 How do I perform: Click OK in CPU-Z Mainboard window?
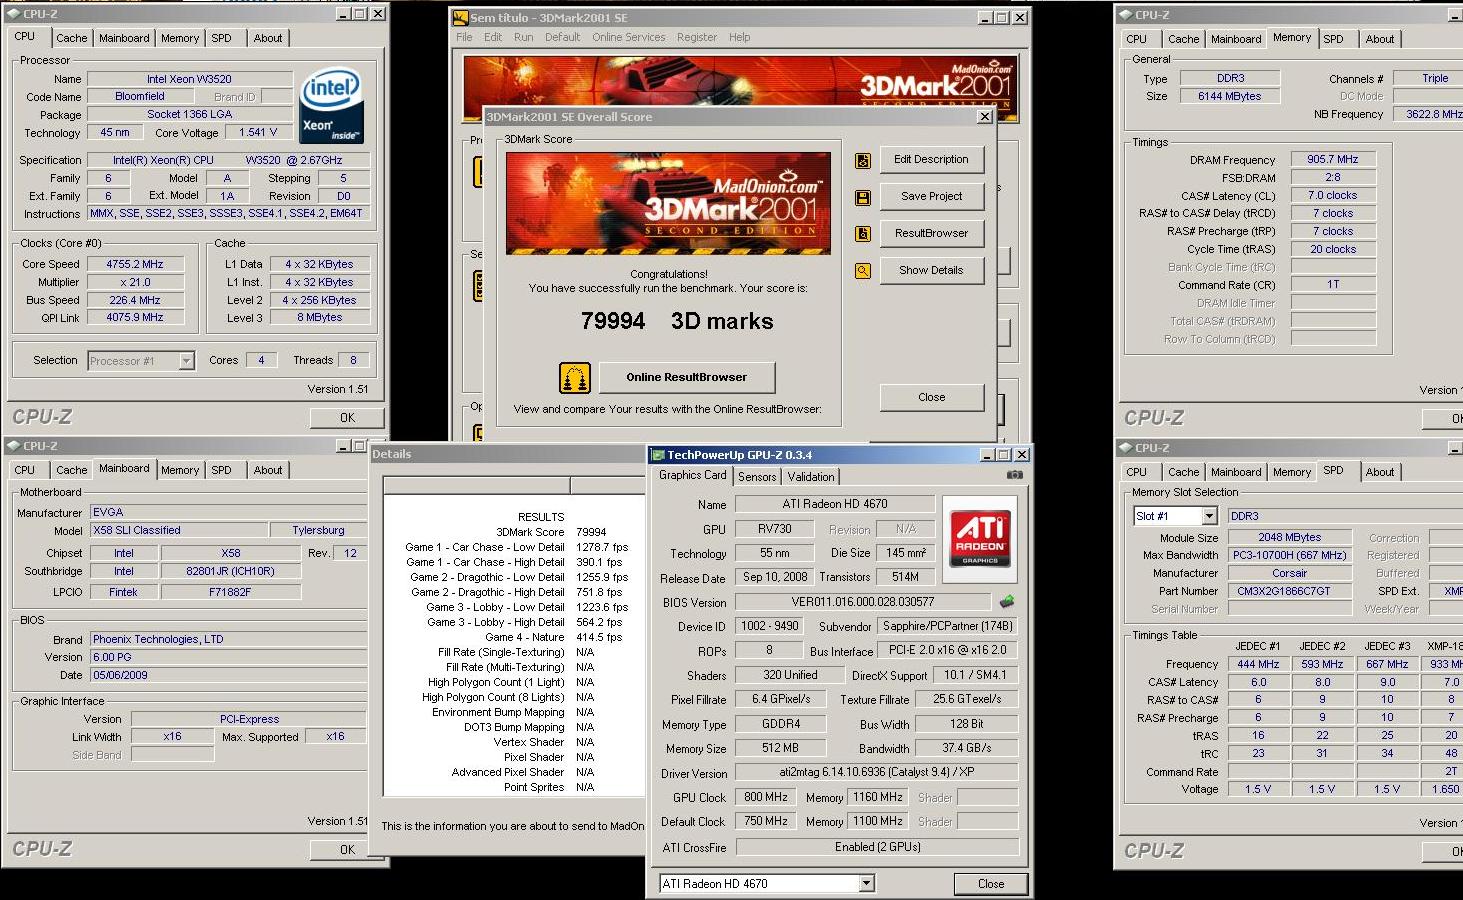347,850
